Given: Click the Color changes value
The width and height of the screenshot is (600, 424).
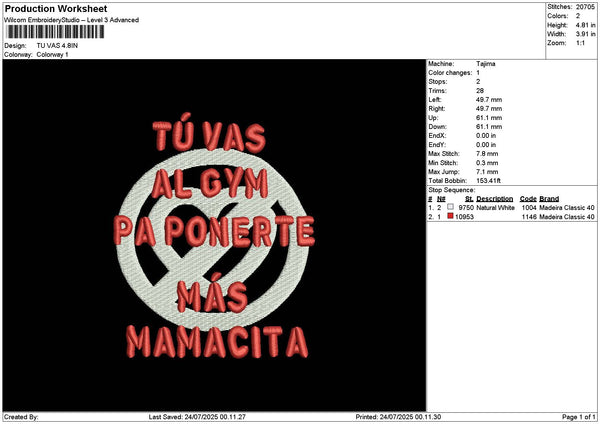Looking at the screenshot, I should tap(478, 73).
